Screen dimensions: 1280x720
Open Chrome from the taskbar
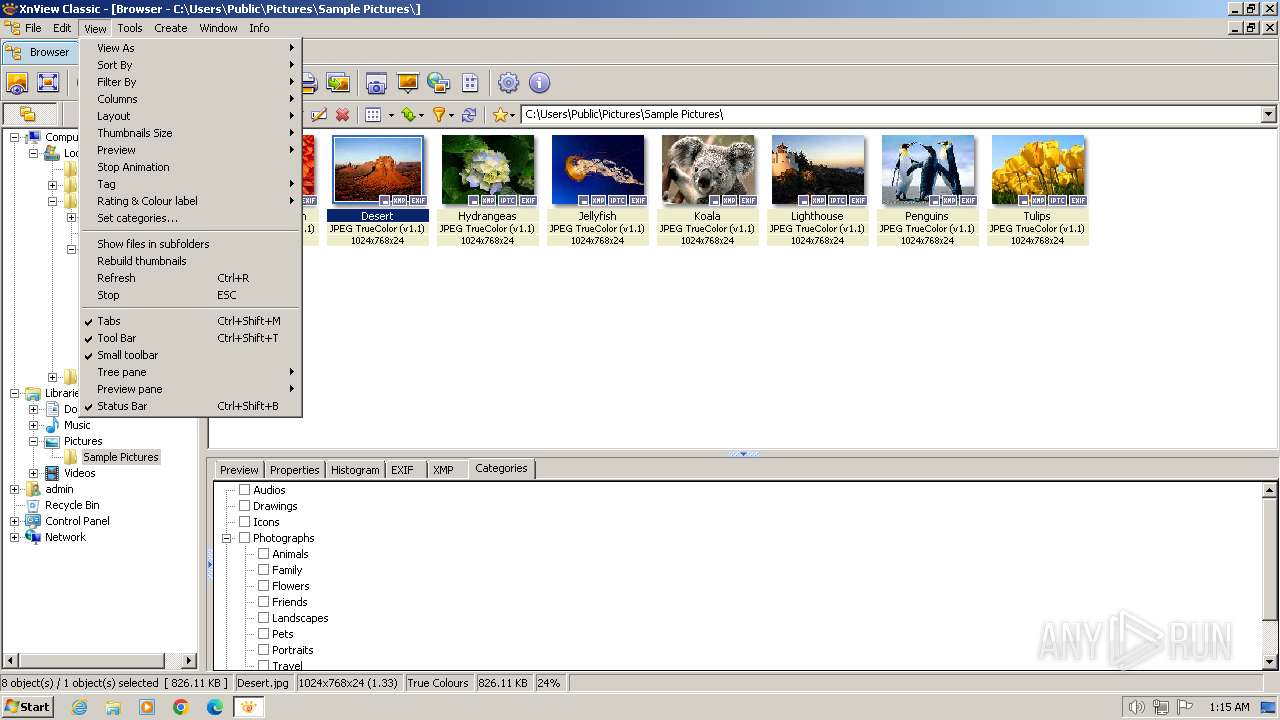181,707
